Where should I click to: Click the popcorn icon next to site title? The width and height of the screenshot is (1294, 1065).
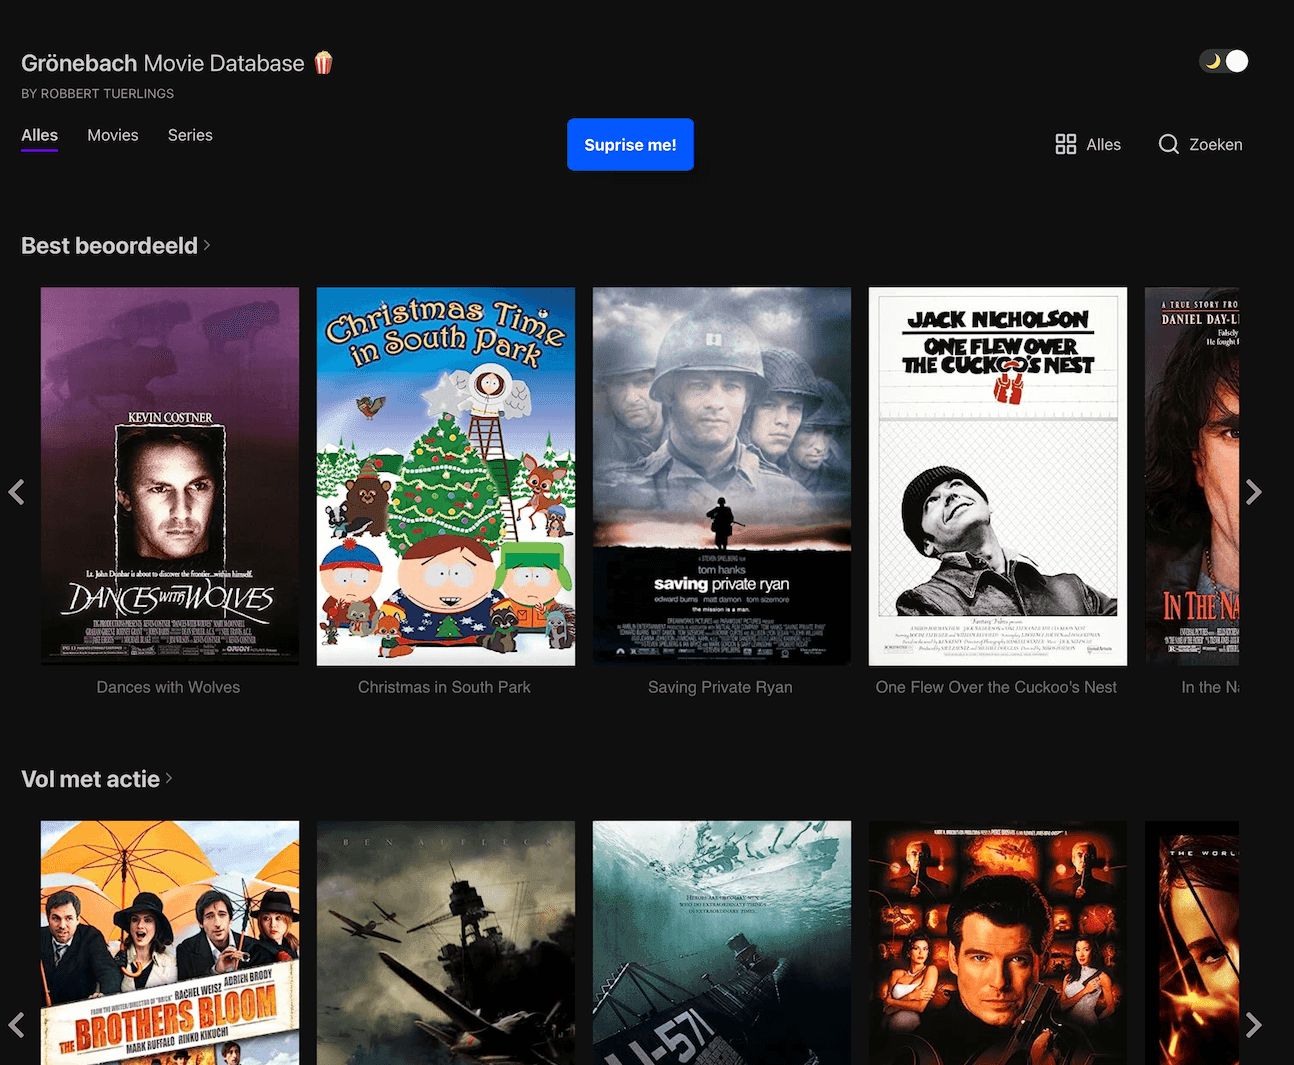click(323, 63)
